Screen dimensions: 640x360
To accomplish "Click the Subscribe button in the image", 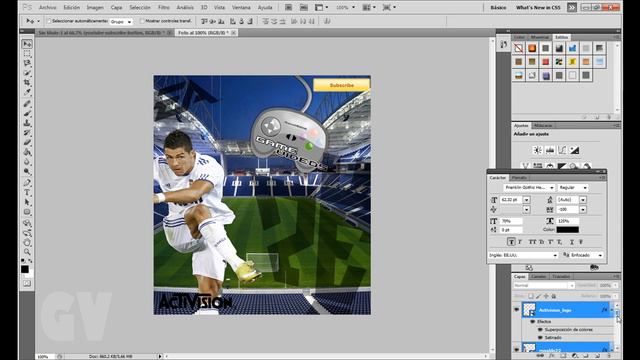I will click(x=342, y=85).
